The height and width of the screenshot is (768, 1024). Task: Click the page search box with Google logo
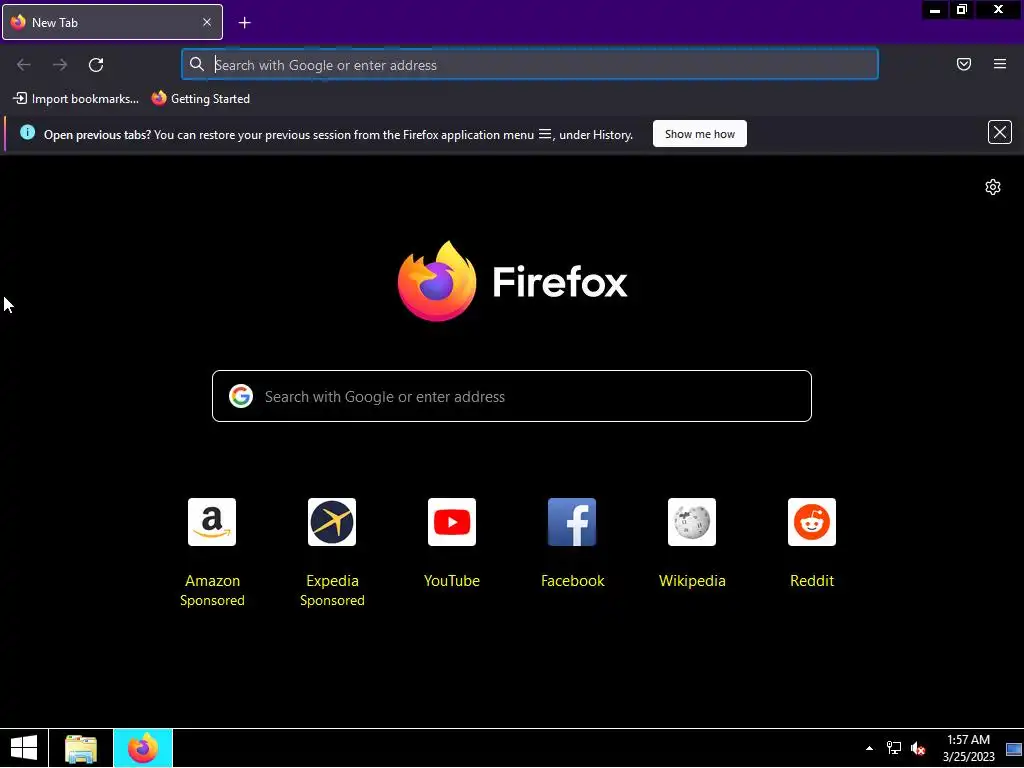(512, 396)
